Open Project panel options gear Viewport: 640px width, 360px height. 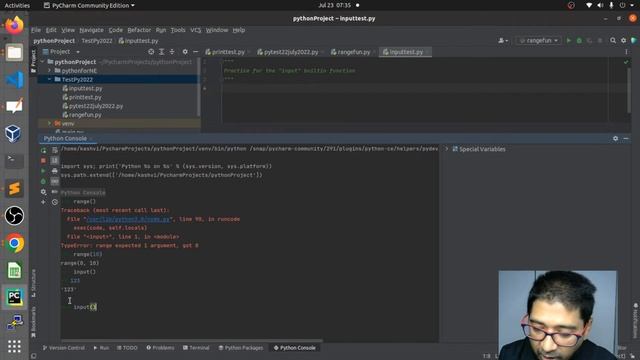(x=185, y=52)
